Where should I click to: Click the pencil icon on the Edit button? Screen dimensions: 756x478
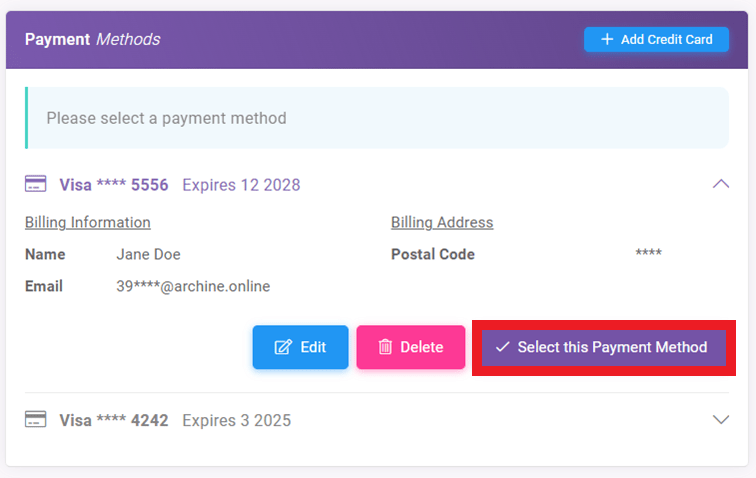point(283,348)
